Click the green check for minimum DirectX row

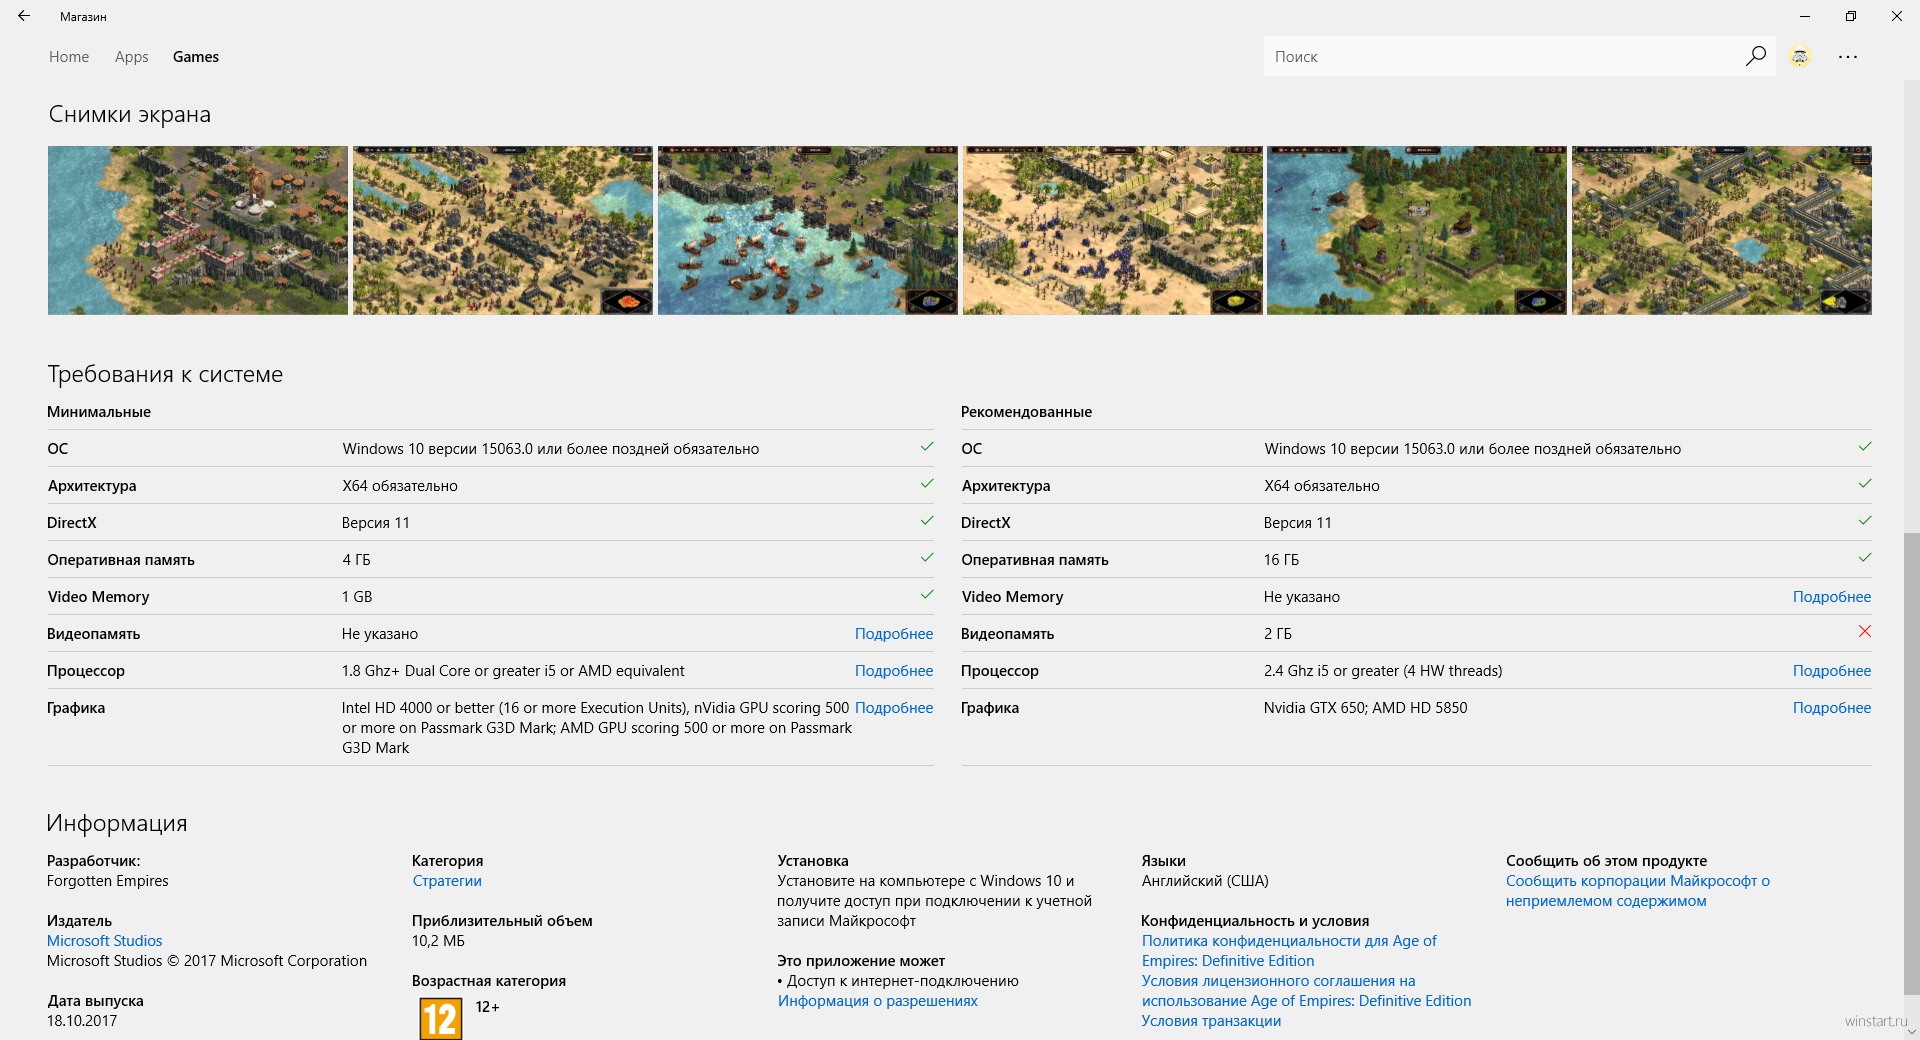[x=927, y=521]
